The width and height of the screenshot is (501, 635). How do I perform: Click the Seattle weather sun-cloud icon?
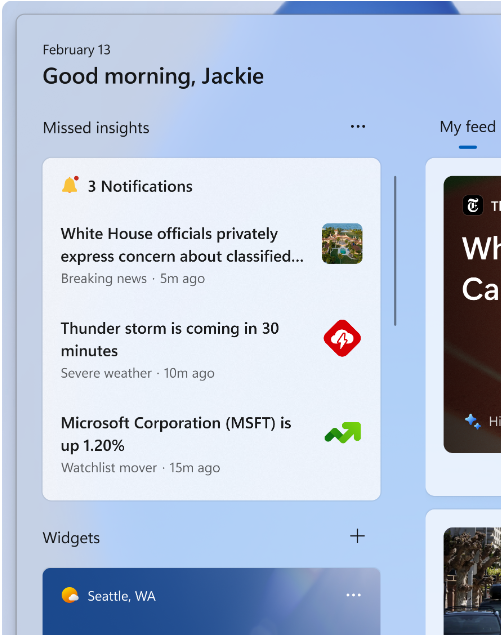[70, 595]
